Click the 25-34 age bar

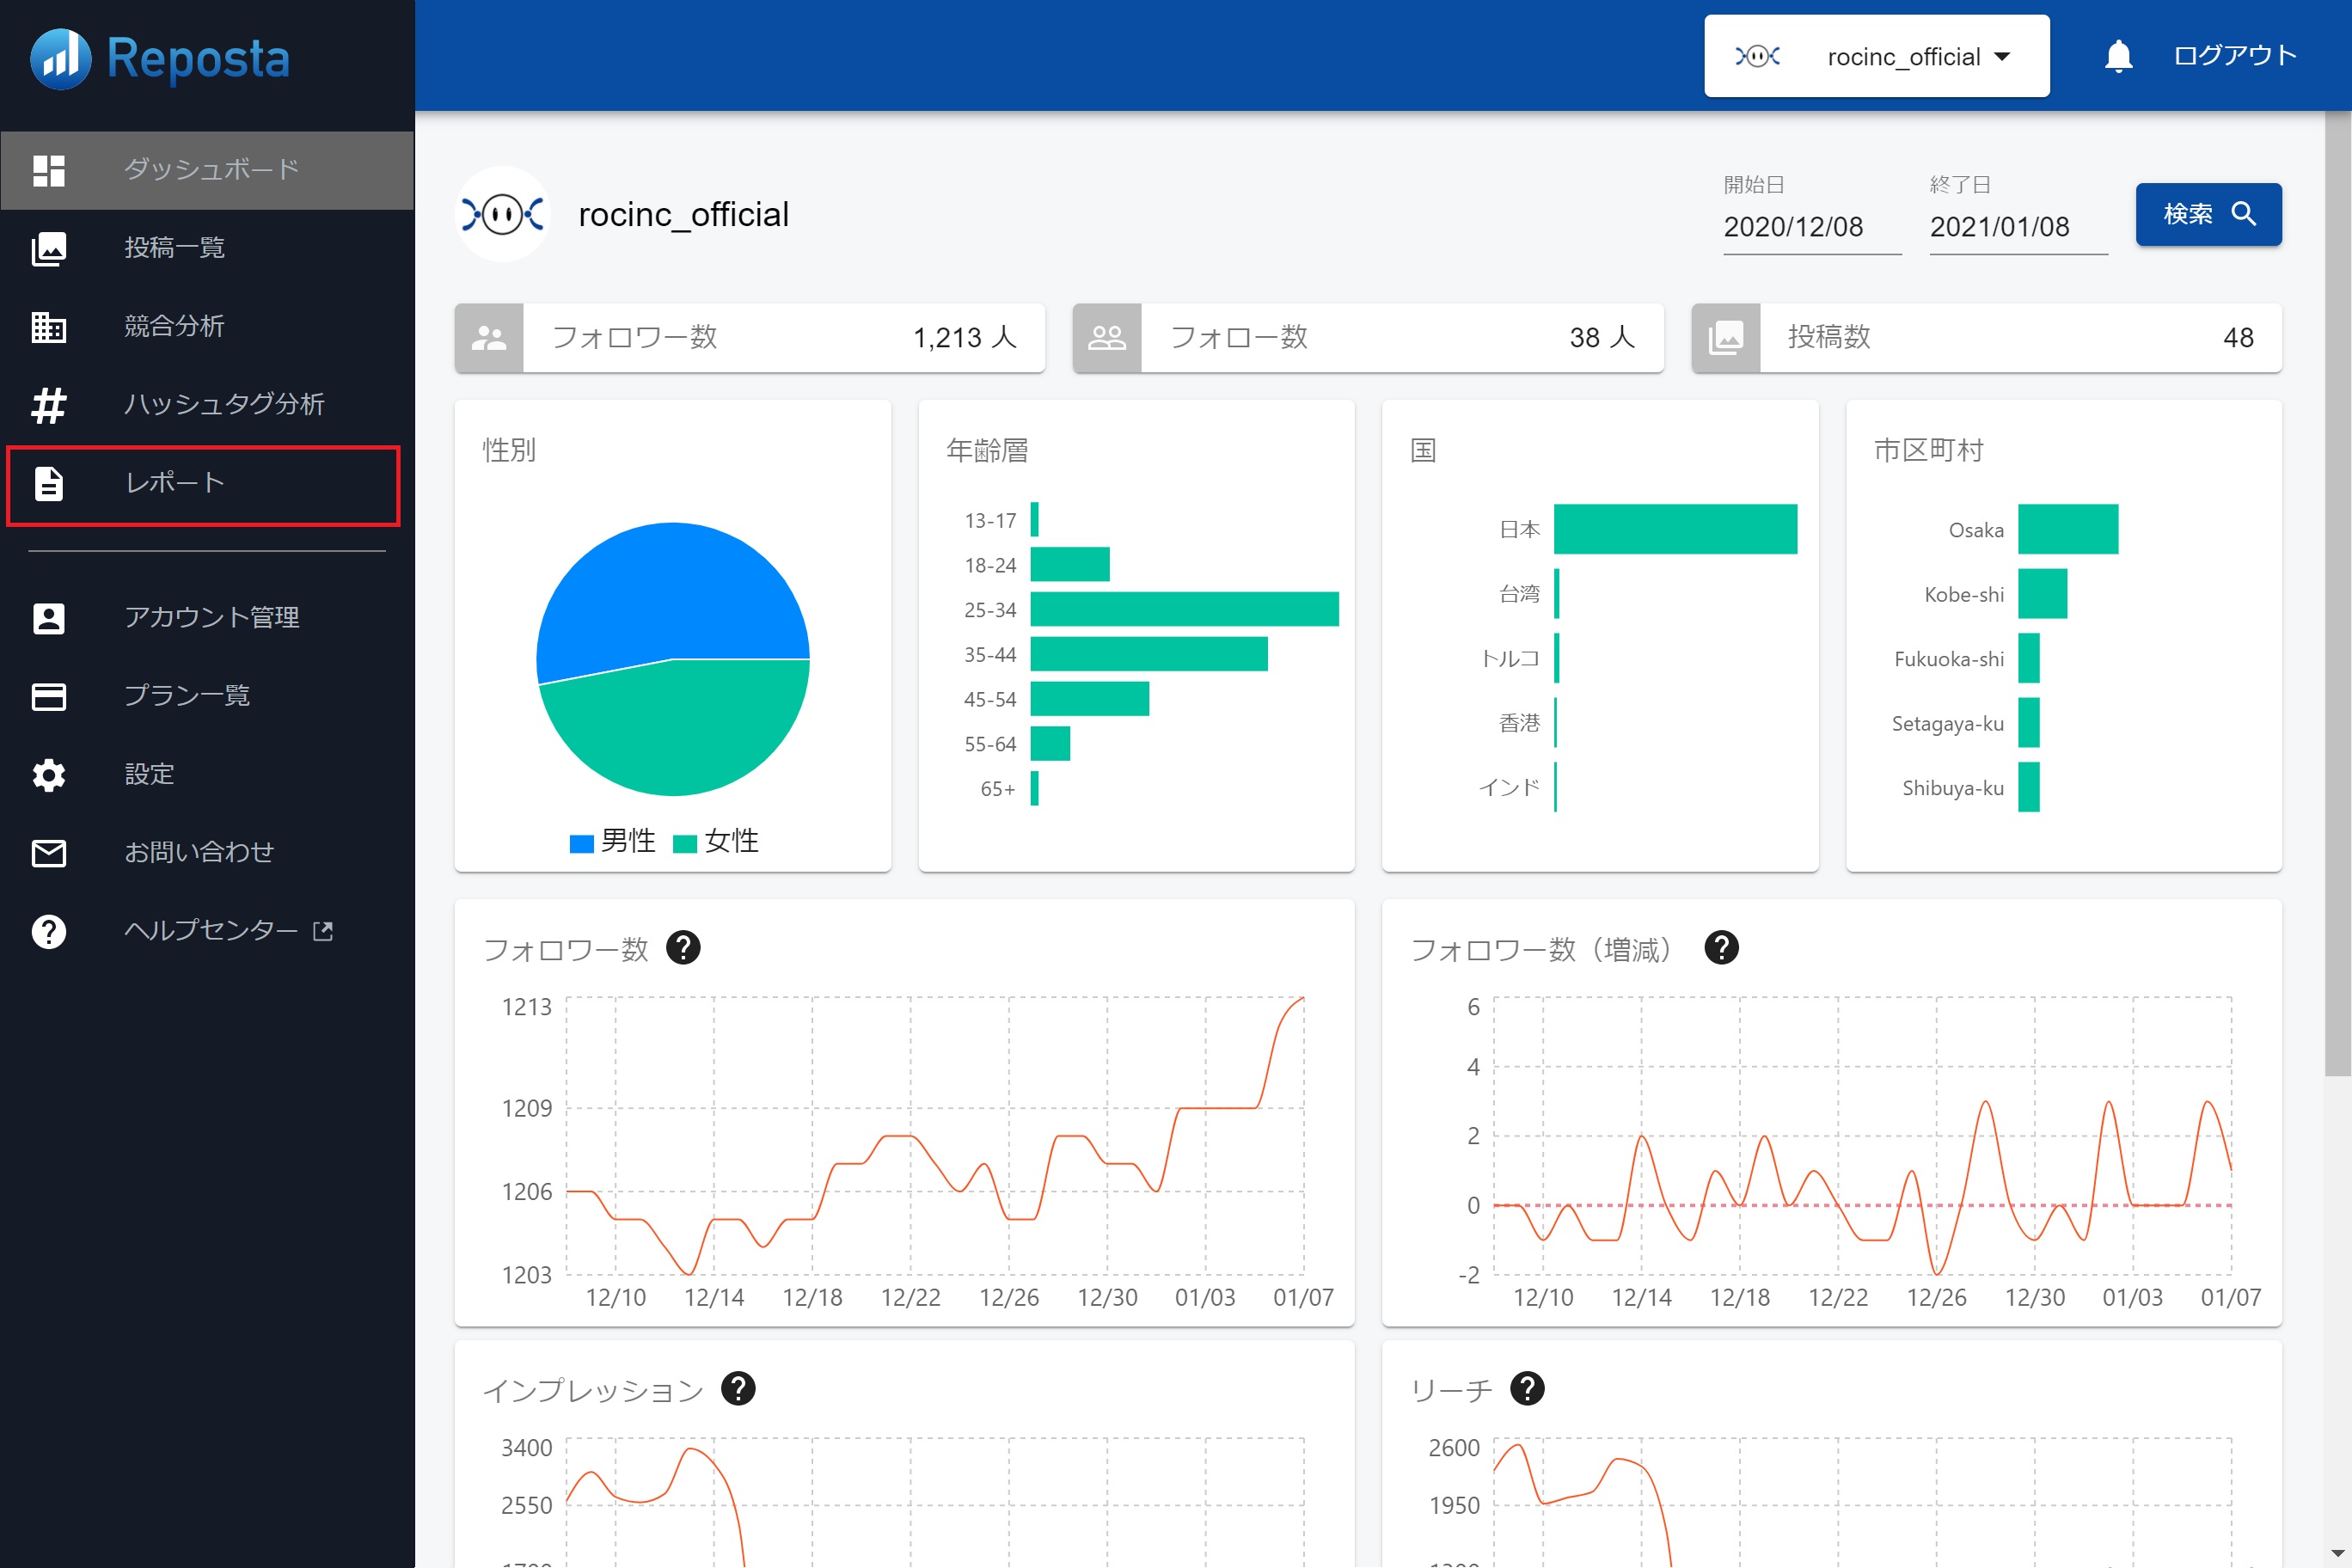[1184, 609]
